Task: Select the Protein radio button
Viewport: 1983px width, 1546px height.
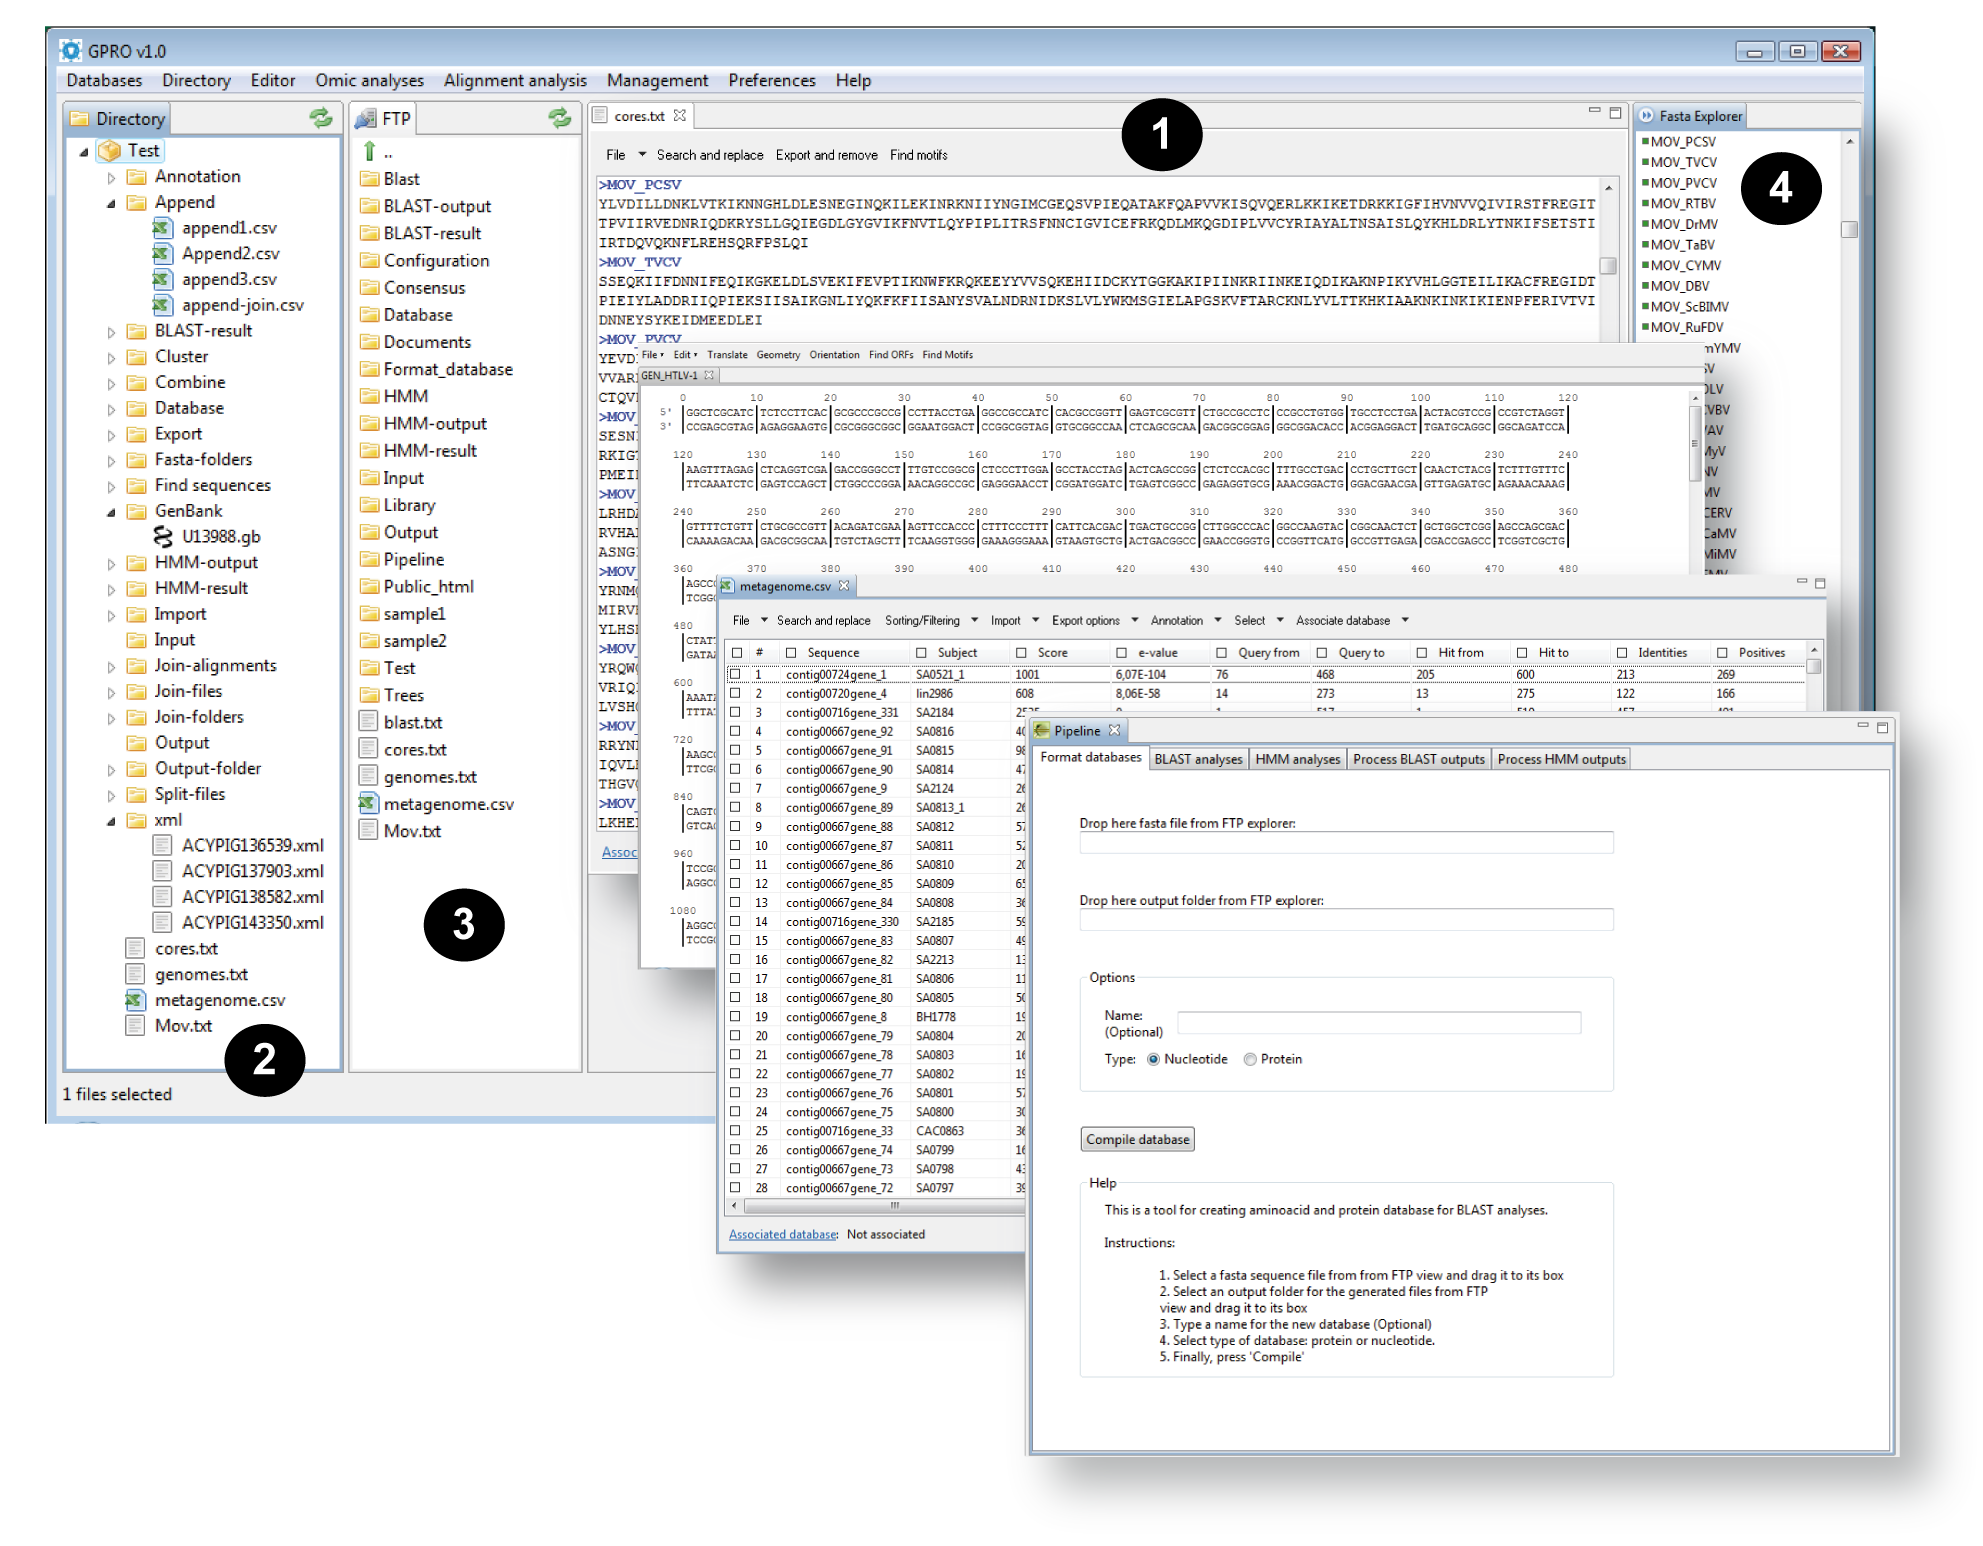Action: tap(1250, 1060)
